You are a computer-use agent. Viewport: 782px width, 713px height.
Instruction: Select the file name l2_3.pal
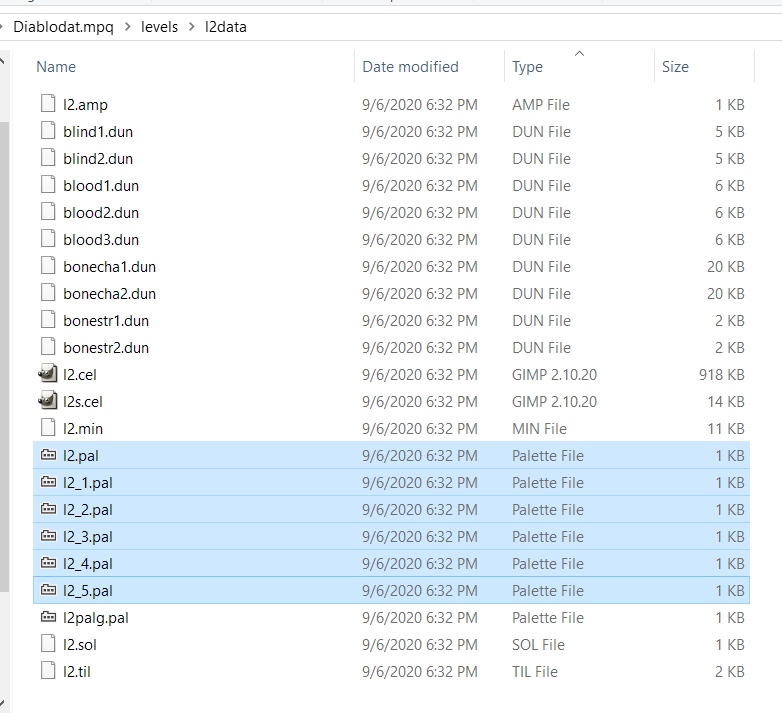pos(87,536)
